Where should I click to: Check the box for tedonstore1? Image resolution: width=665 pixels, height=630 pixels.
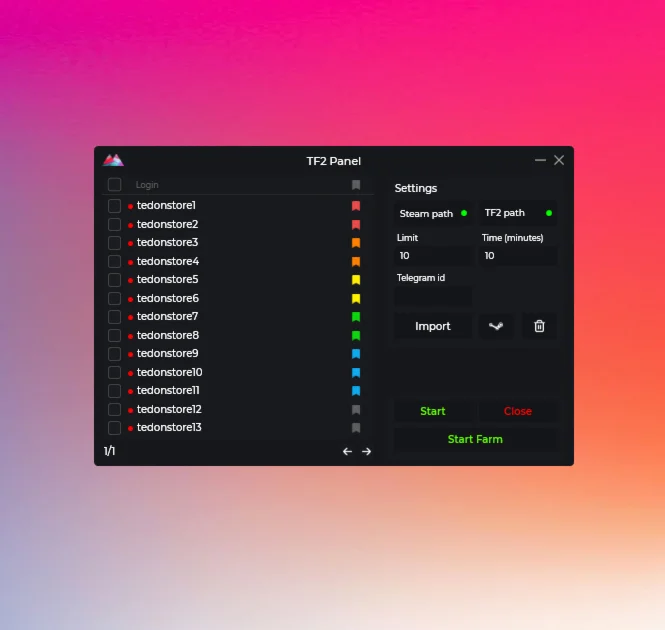[115, 206]
